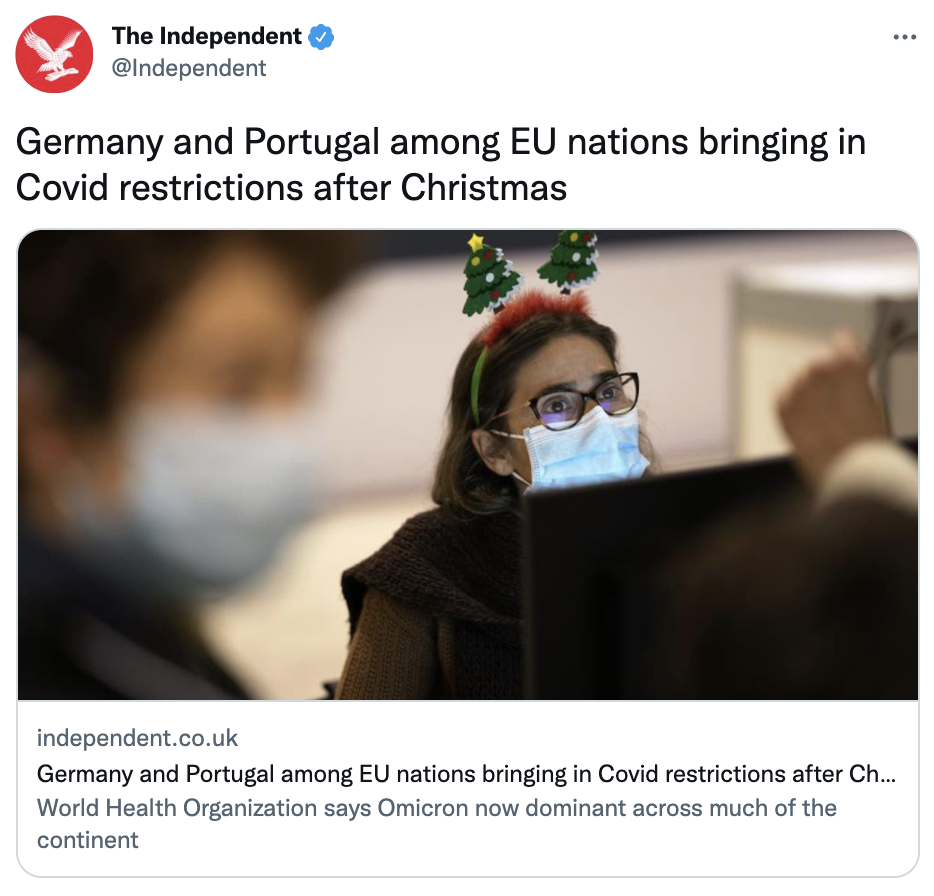Click the woman's blue face mask in photo
Image resolution: width=934 pixels, height=896 pixels.
tap(586, 448)
